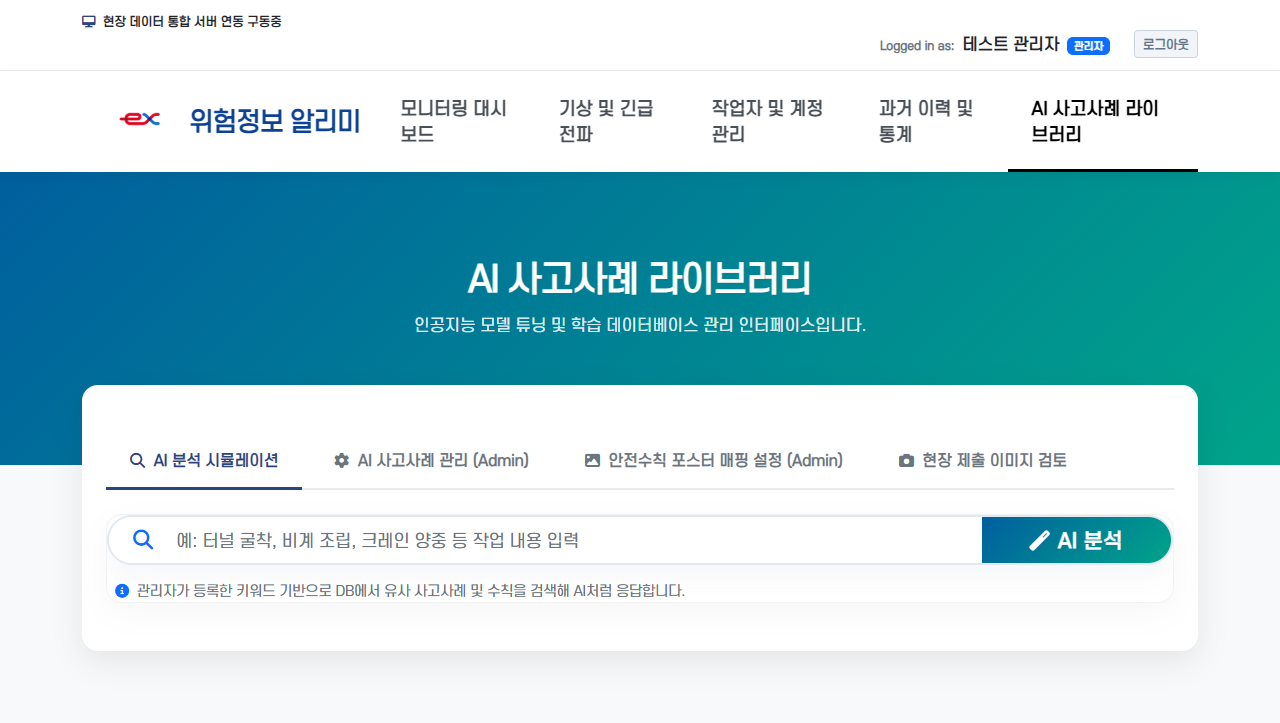Click the camera icon on 이미지 검토 tab

[906, 461]
